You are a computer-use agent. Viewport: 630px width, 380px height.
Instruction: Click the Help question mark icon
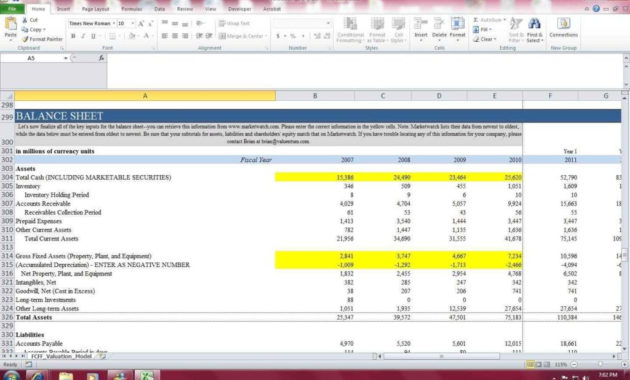pos(596,8)
